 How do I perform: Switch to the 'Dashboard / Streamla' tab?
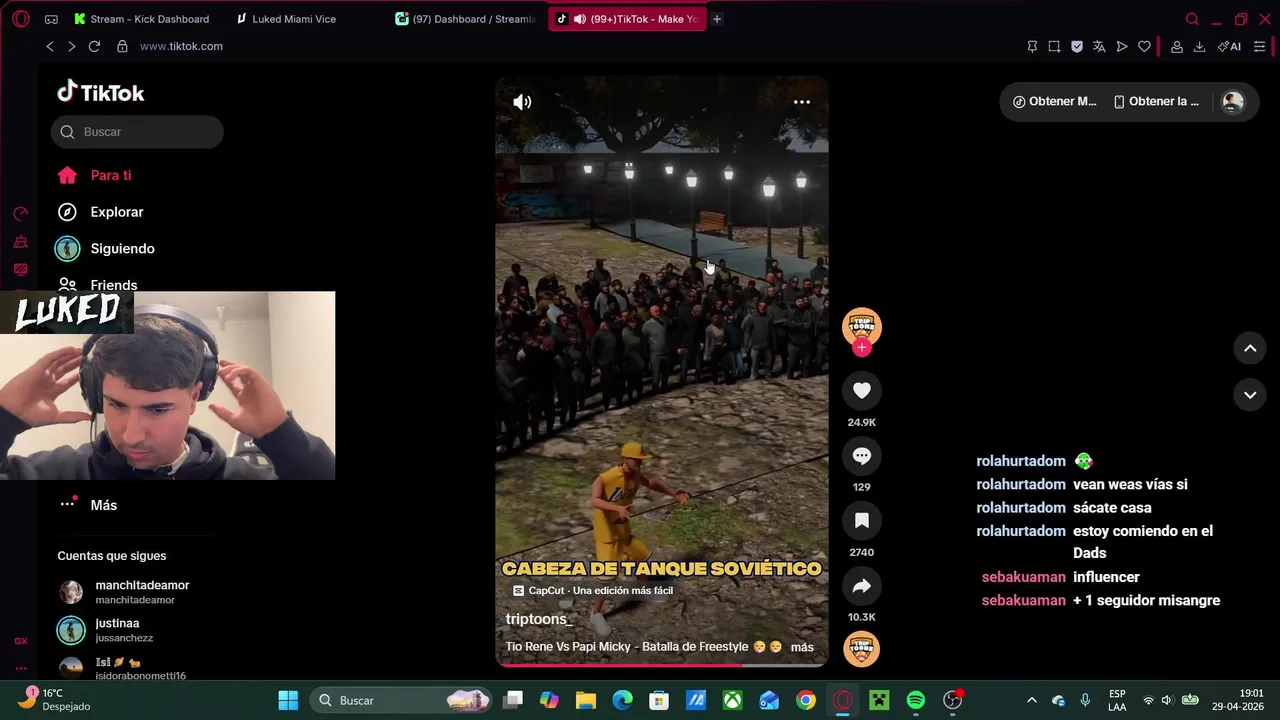[x=466, y=19]
